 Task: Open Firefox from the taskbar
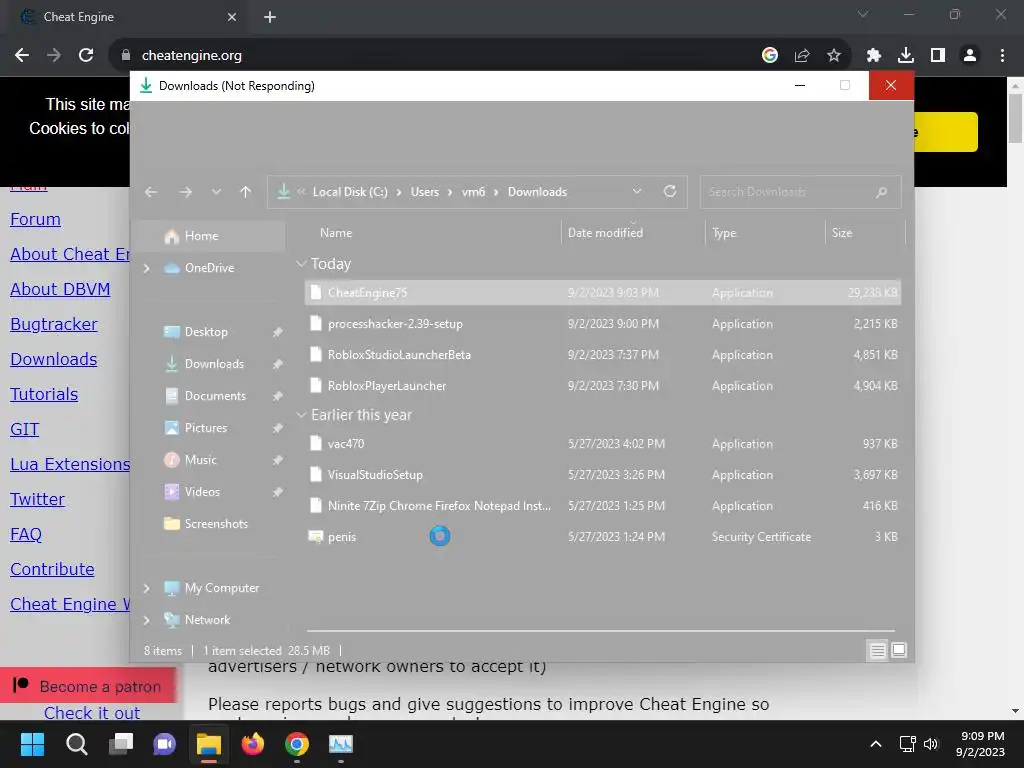point(253,744)
